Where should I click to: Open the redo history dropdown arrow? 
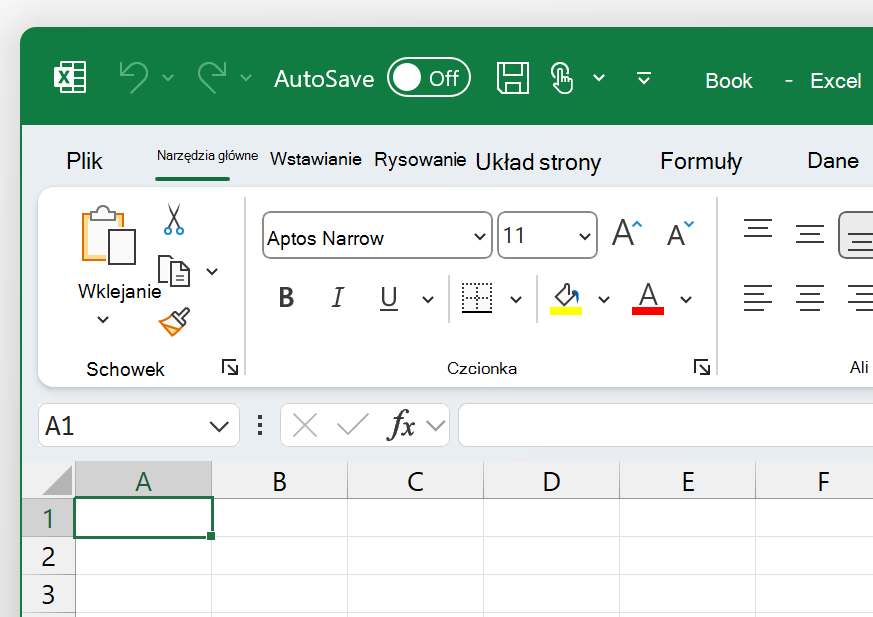[x=246, y=77]
